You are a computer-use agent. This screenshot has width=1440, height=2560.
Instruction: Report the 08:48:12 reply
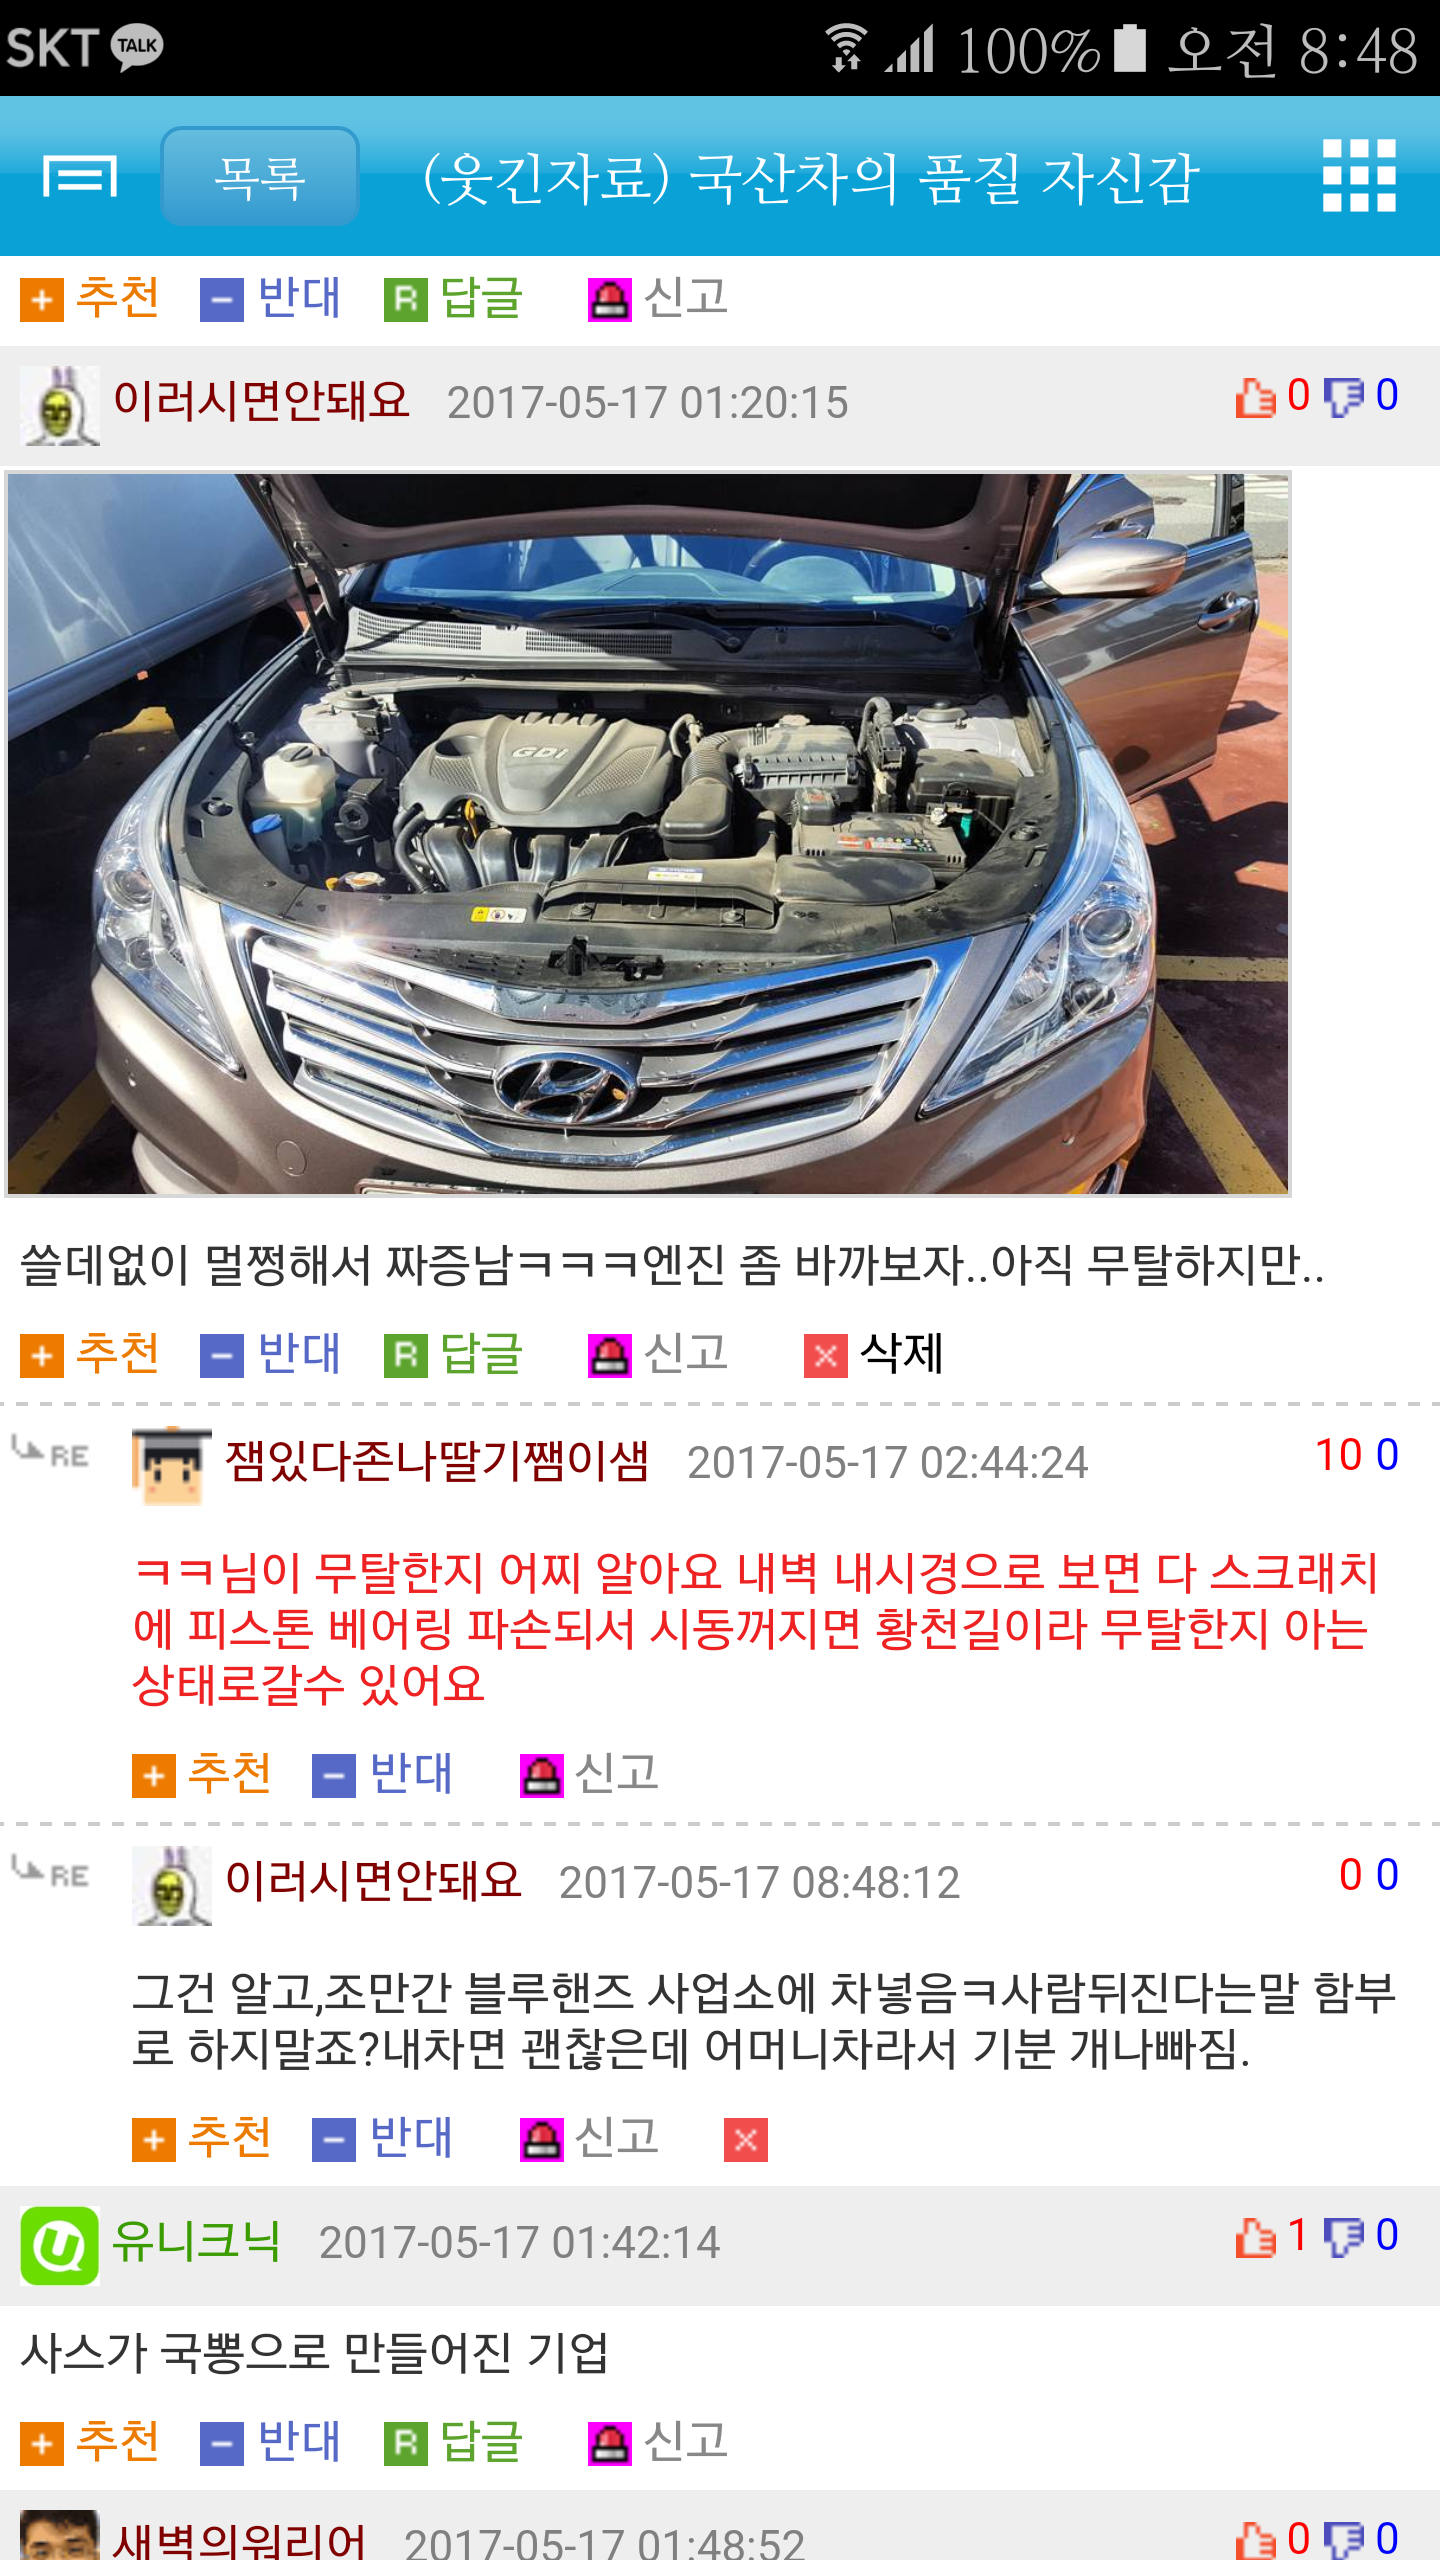point(590,2138)
